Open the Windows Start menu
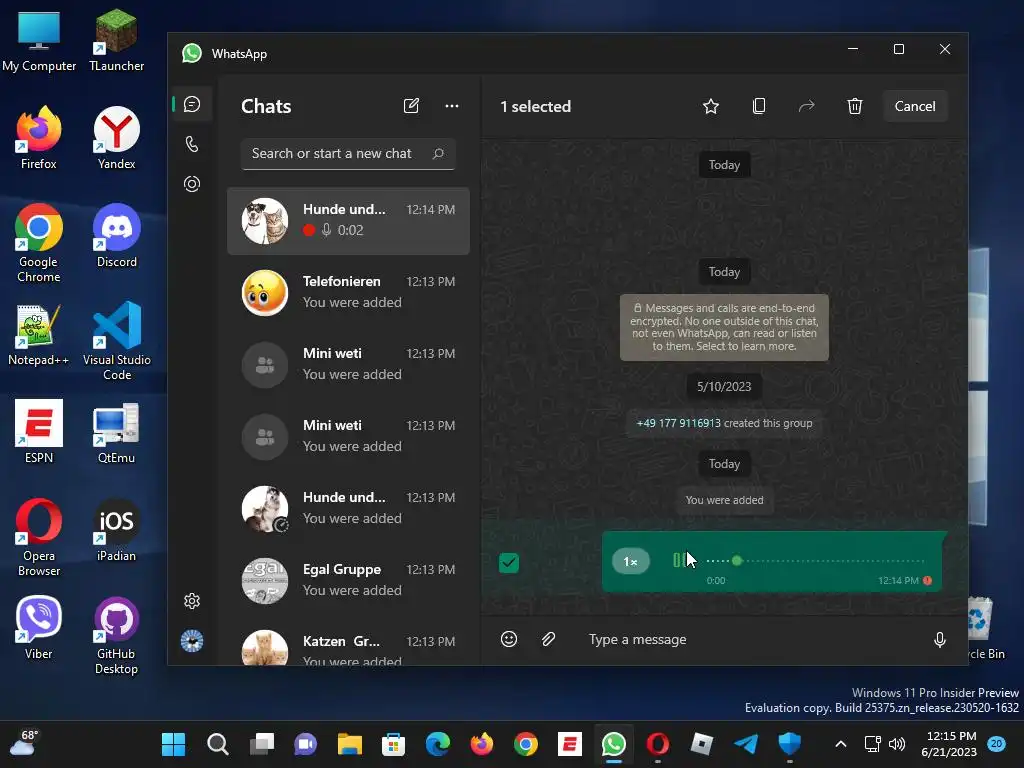The image size is (1024, 768). point(173,744)
